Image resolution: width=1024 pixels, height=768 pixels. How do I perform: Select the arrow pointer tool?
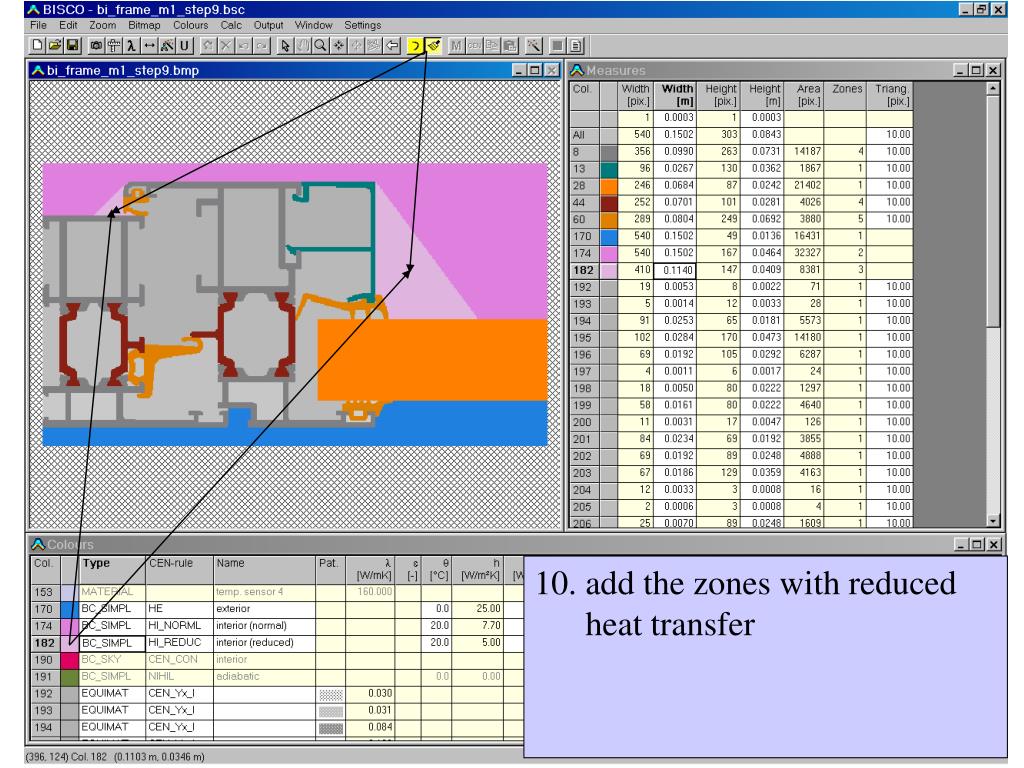285,46
